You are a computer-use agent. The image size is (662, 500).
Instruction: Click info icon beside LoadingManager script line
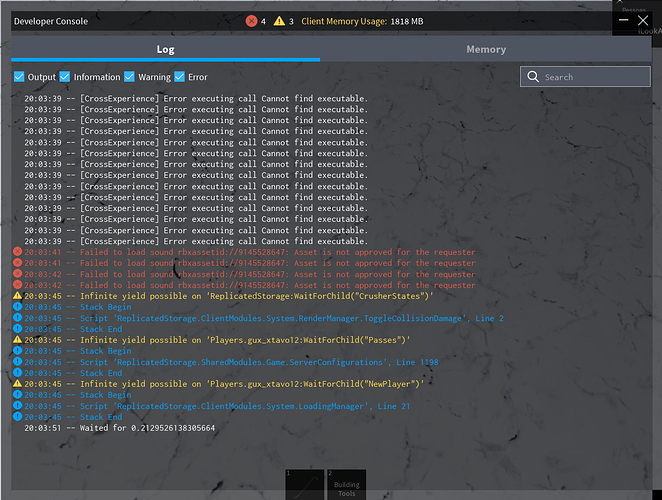click(17, 405)
